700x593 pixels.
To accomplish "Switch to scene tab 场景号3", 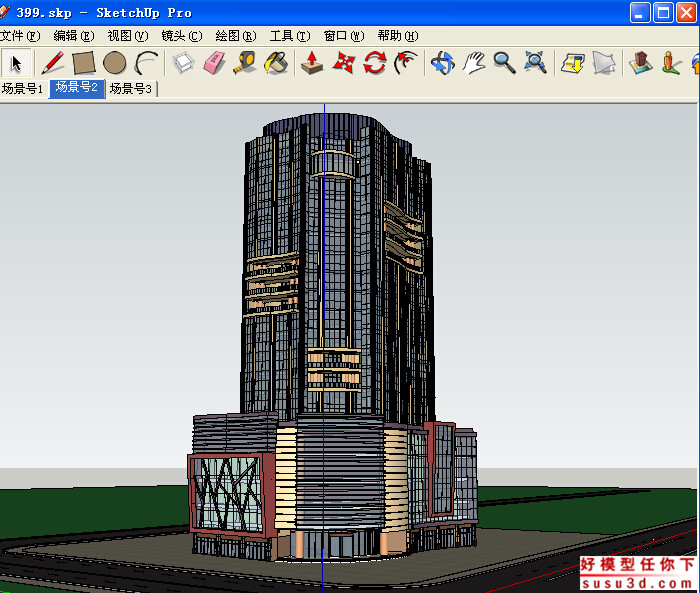I will coord(131,88).
